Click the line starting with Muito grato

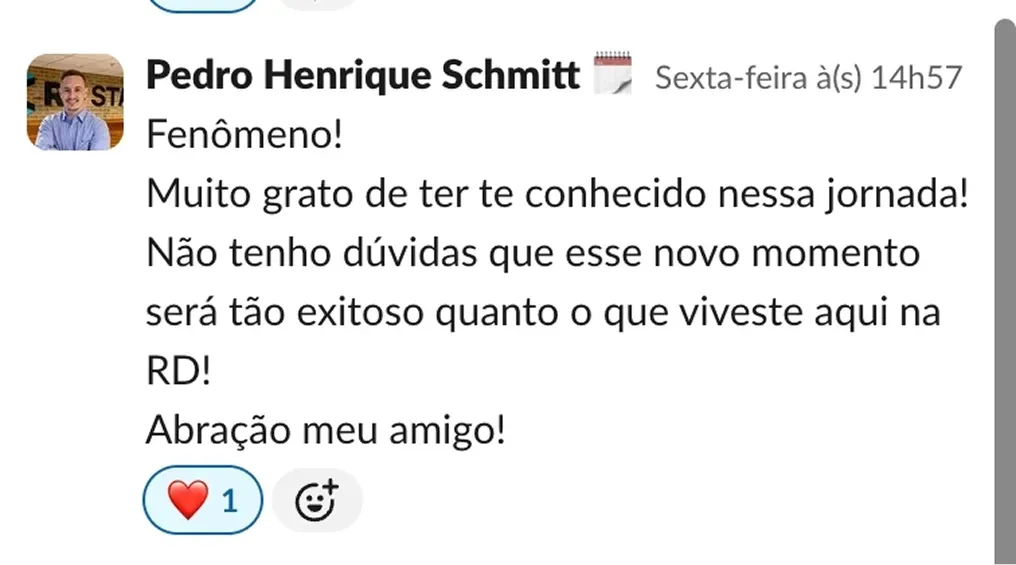(558, 193)
